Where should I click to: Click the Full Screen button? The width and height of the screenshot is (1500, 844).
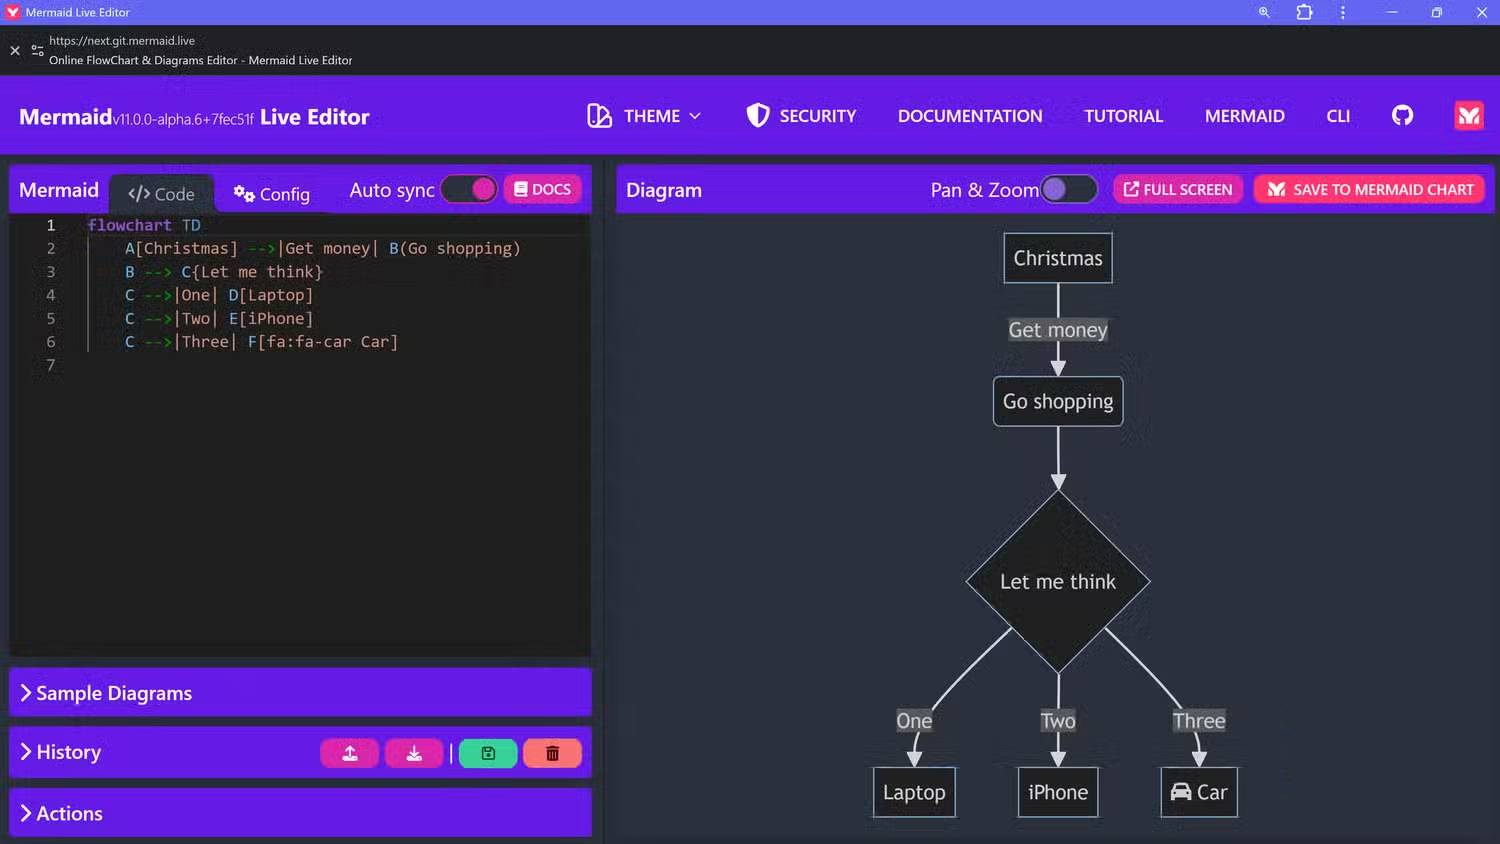pyautogui.click(x=1178, y=189)
